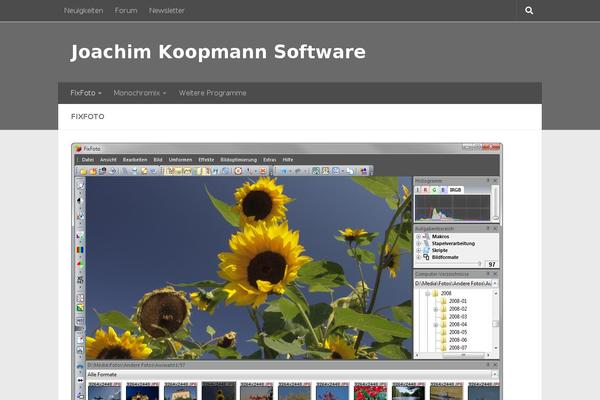This screenshot has width=600, height=400.
Task: Expand the 2008-02 folder
Action: [435, 309]
